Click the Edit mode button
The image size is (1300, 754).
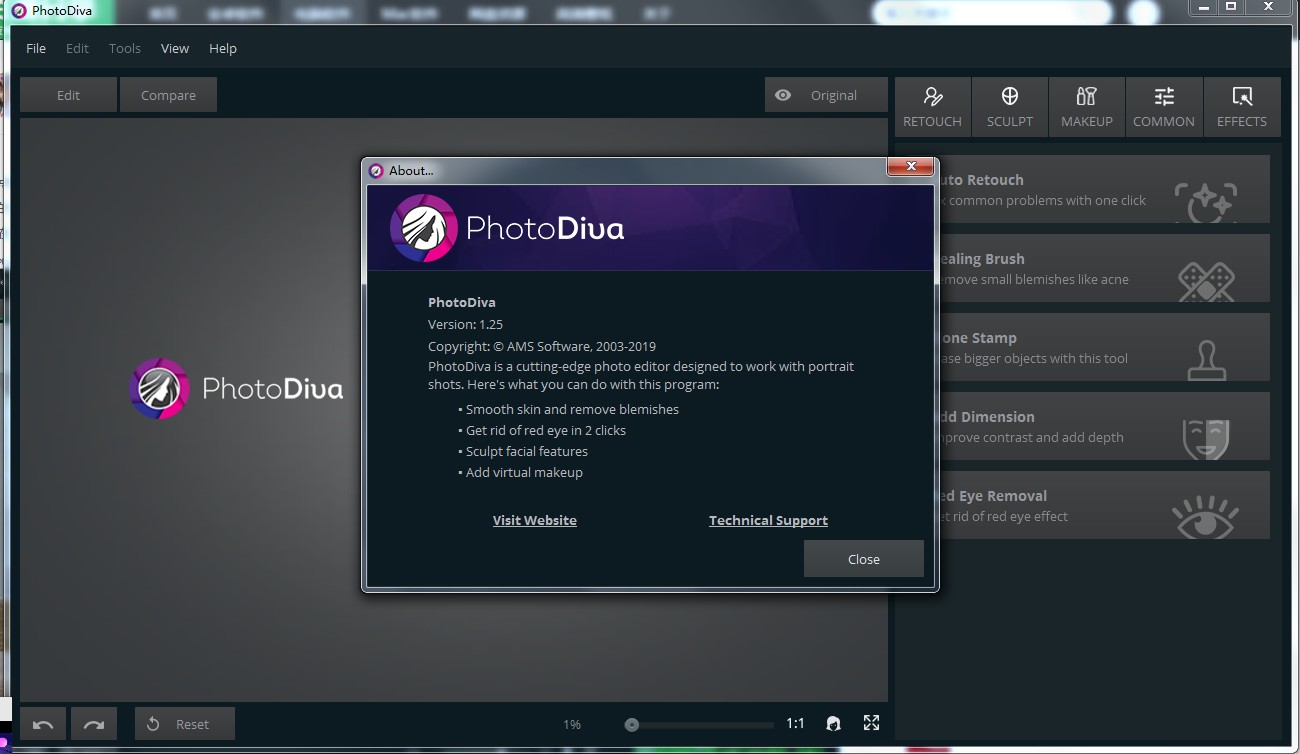click(68, 95)
